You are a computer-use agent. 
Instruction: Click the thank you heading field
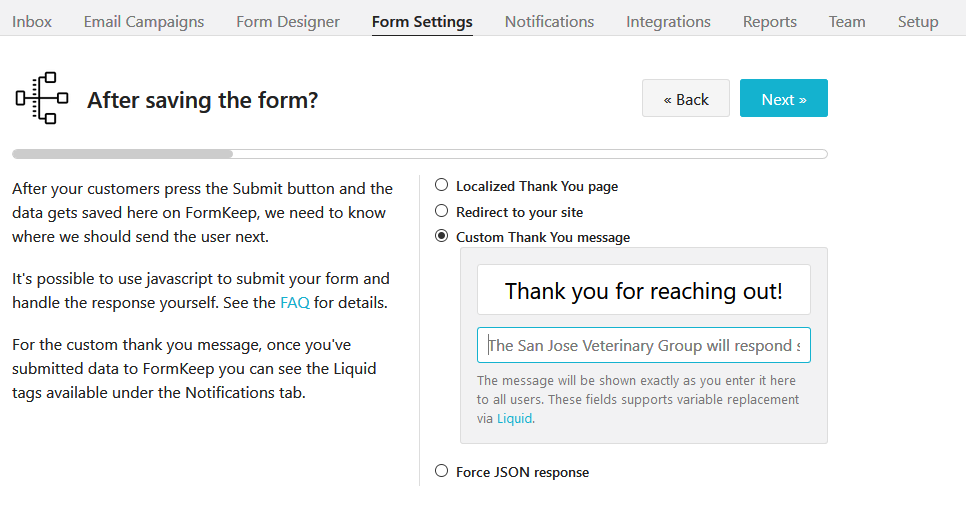point(643,290)
